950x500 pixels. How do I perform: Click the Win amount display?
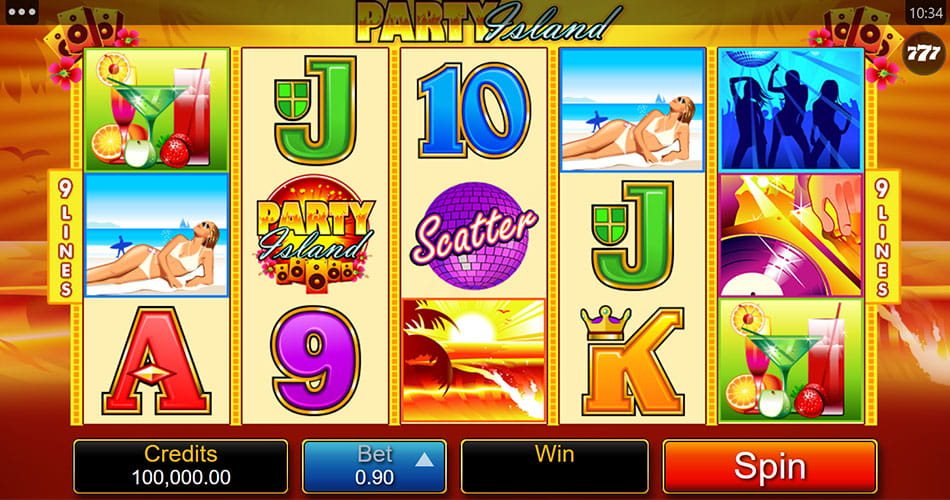(554, 466)
